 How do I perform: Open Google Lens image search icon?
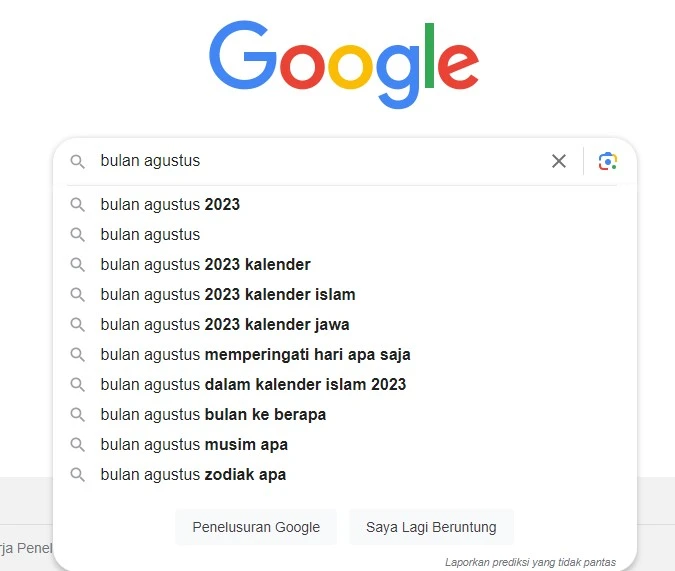point(608,161)
